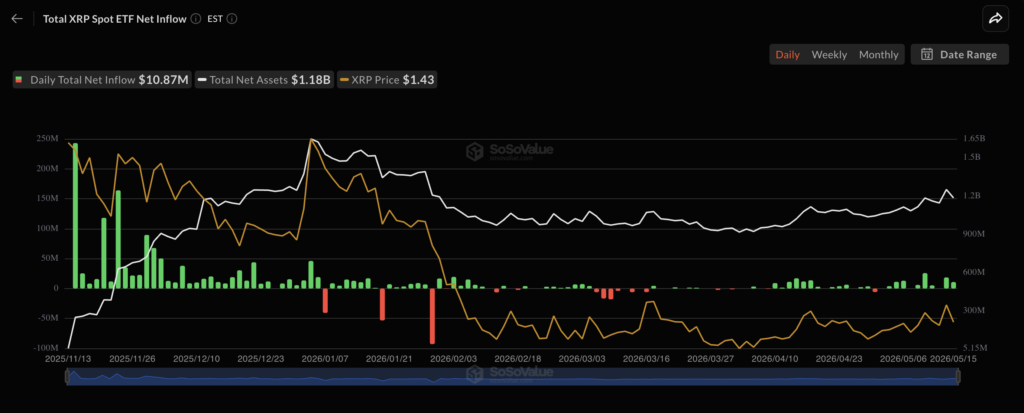1024x413 pixels.
Task: Click the EST timezone label
Action: pos(215,19)
